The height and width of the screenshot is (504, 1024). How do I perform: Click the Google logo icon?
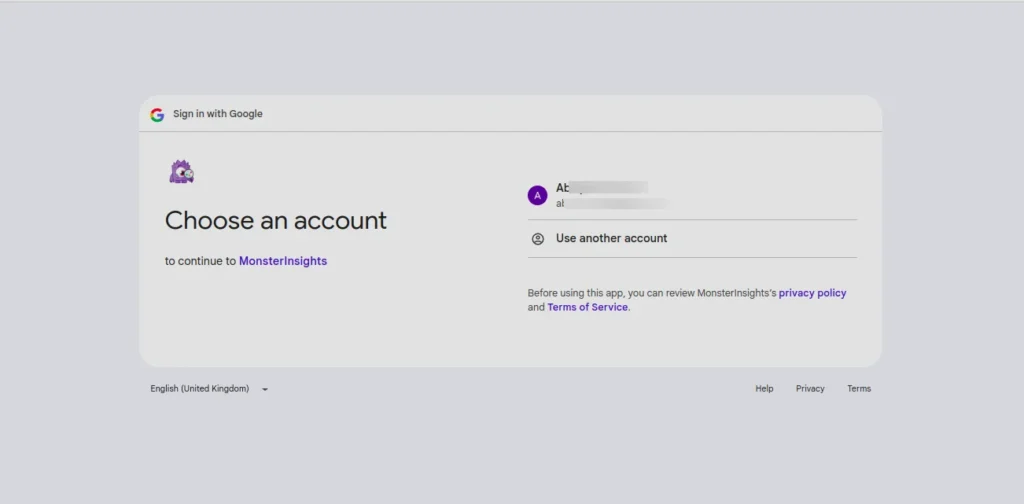click(x=157, y=115)
